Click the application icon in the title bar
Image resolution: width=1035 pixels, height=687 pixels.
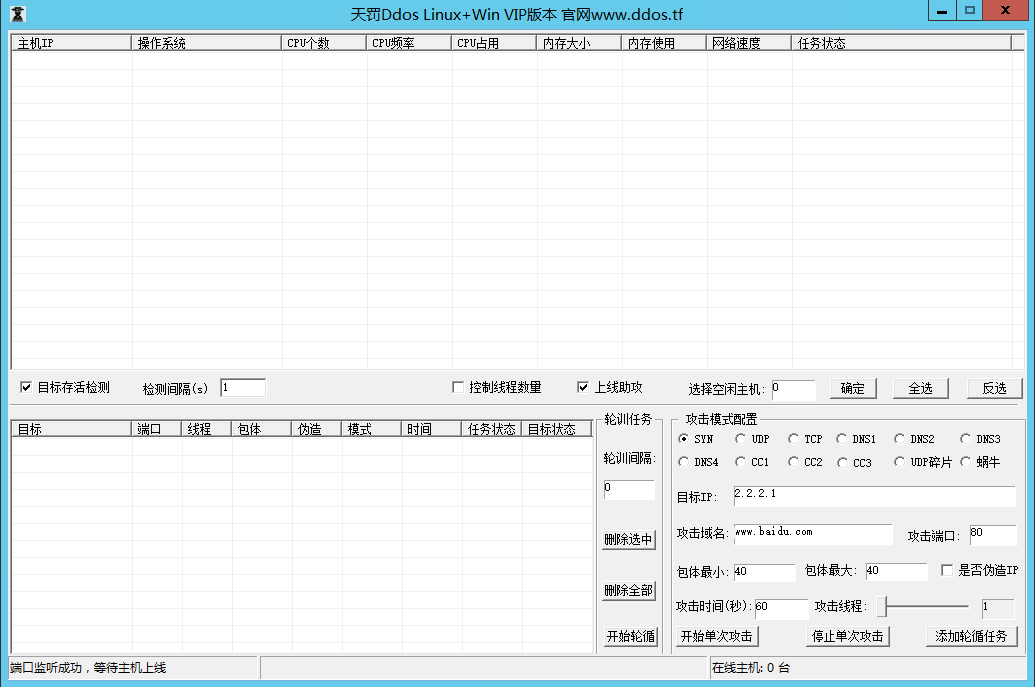[18, 14]
